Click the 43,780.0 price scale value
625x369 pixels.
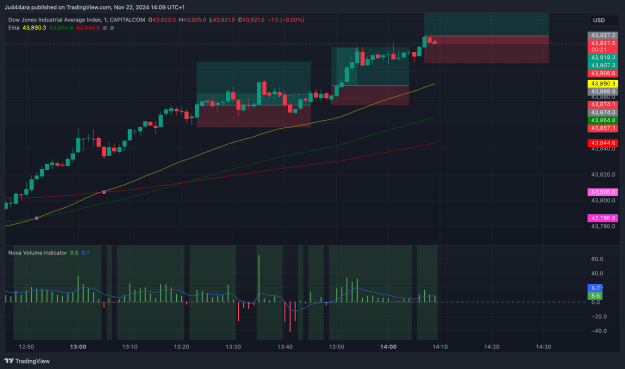[603, 226]
